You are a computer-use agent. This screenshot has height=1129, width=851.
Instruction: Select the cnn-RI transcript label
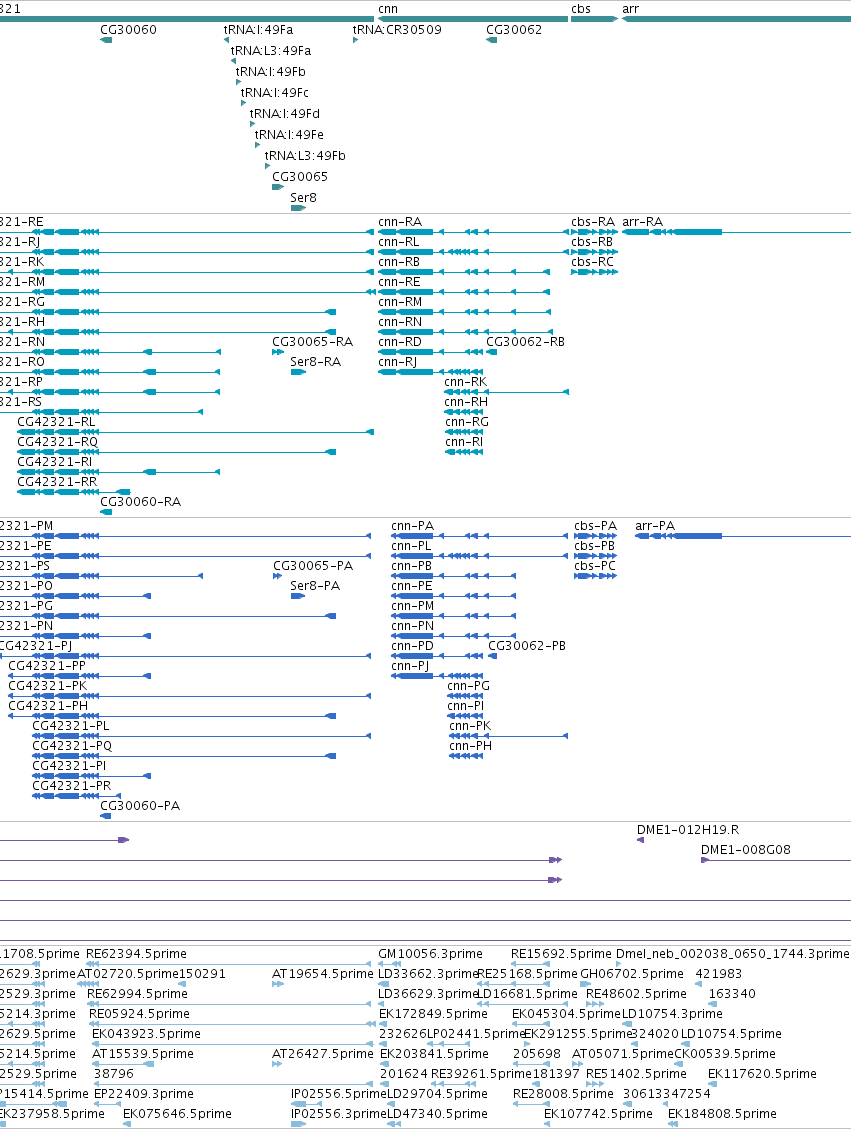point(464,441)
